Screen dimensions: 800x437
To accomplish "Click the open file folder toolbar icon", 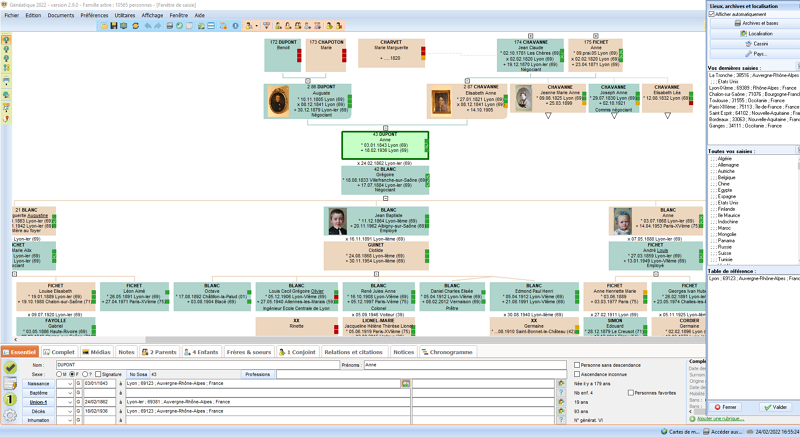I will point(104,25).
